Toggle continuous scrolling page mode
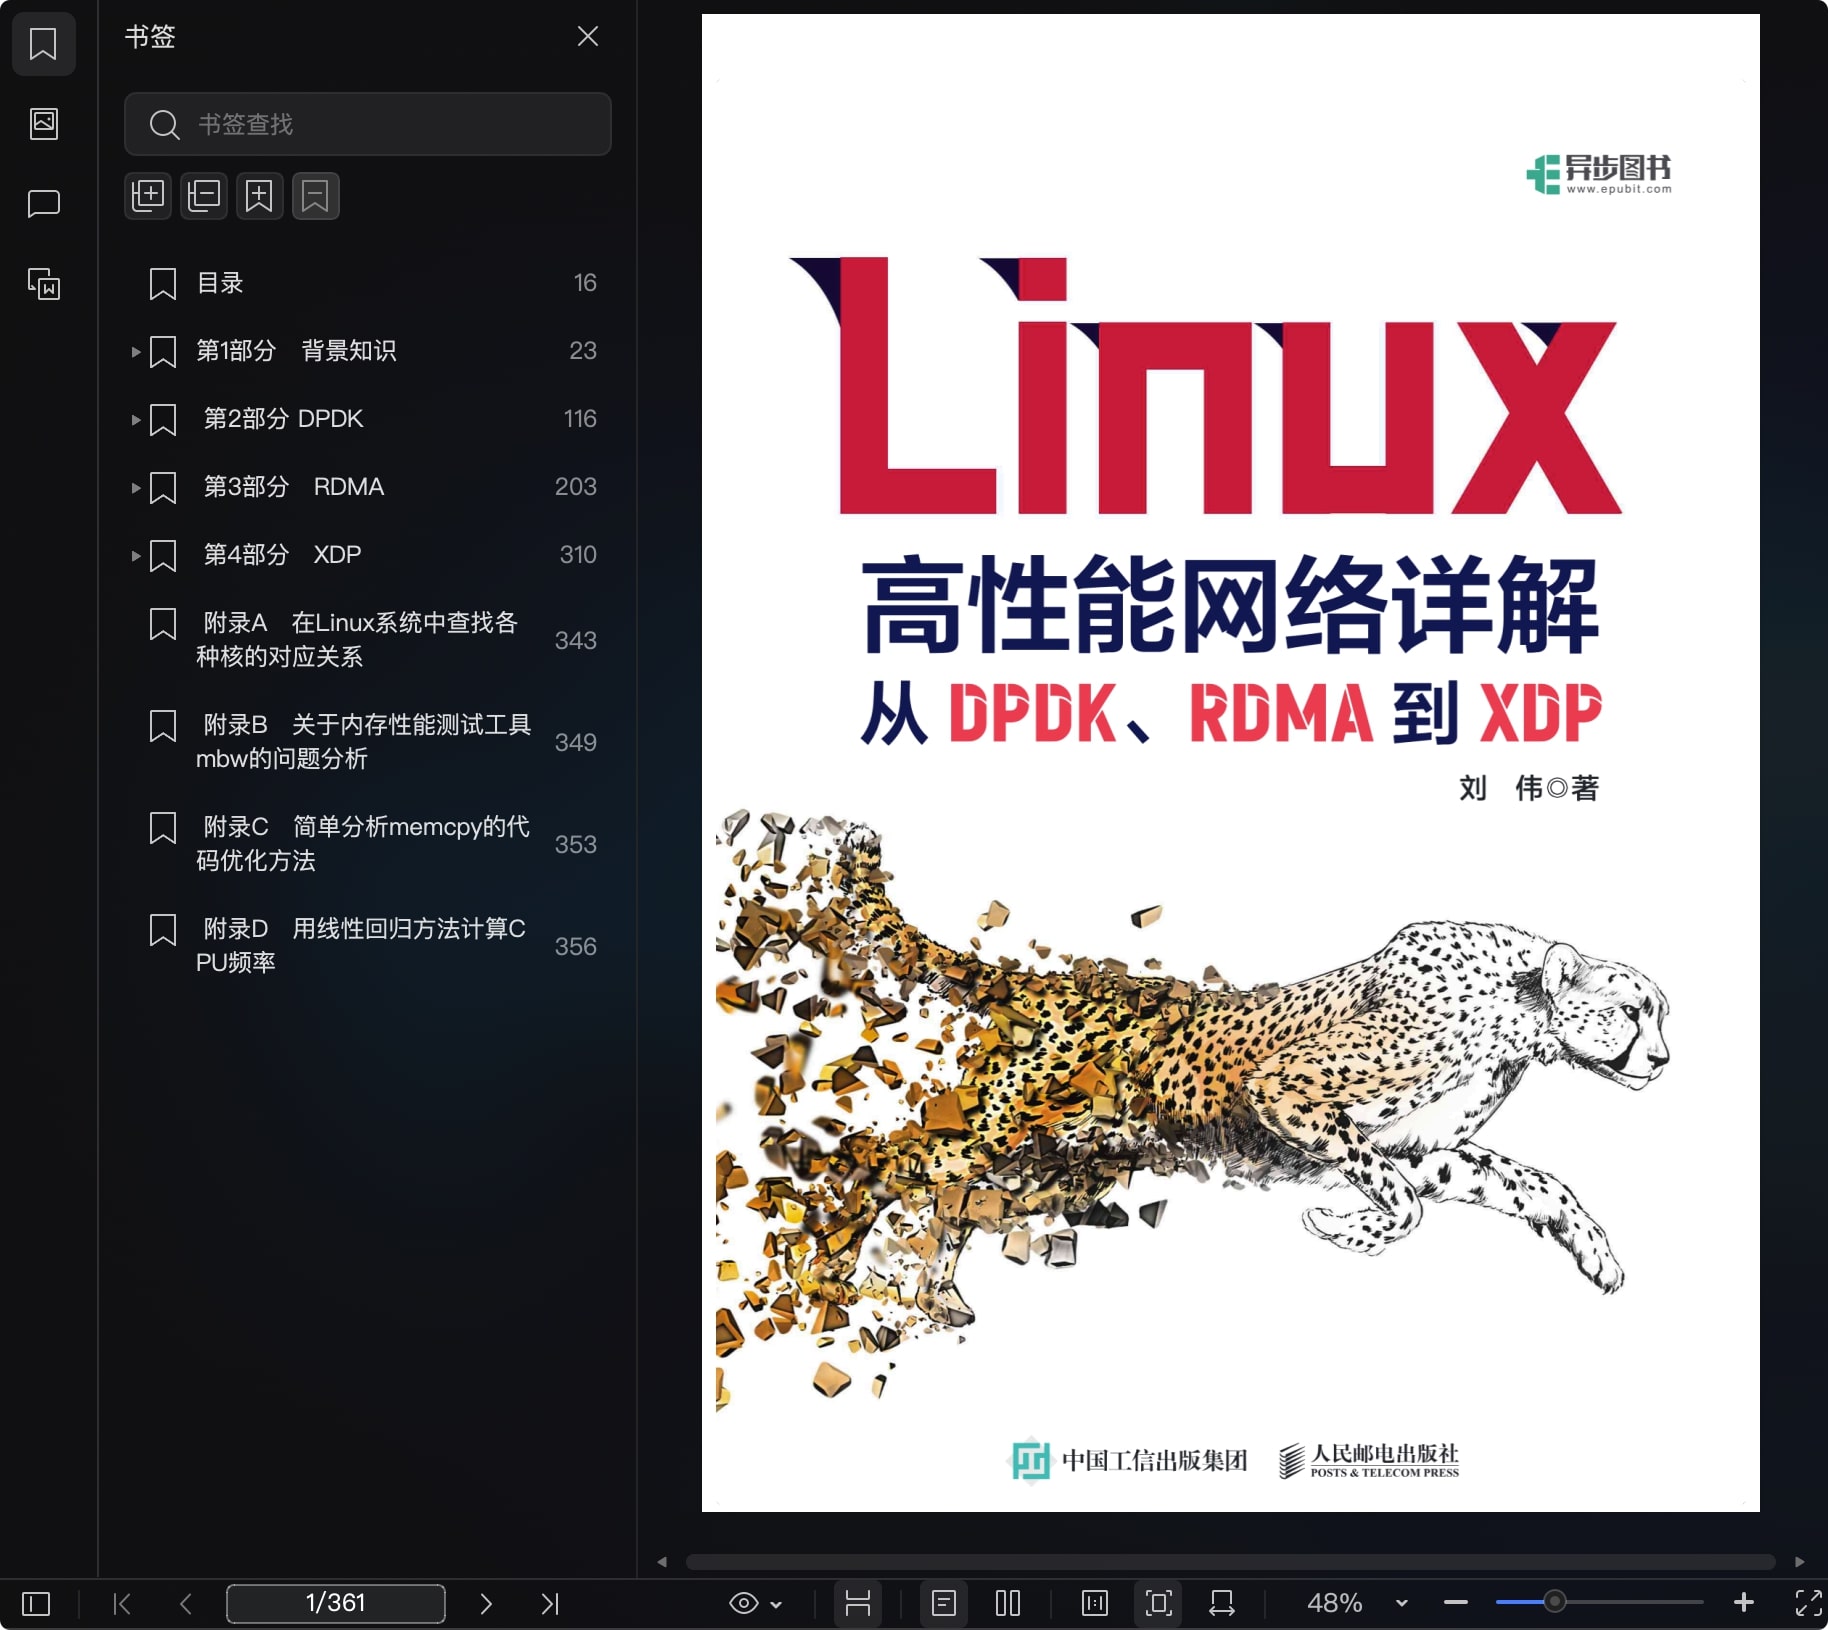 coord(858,1603)
